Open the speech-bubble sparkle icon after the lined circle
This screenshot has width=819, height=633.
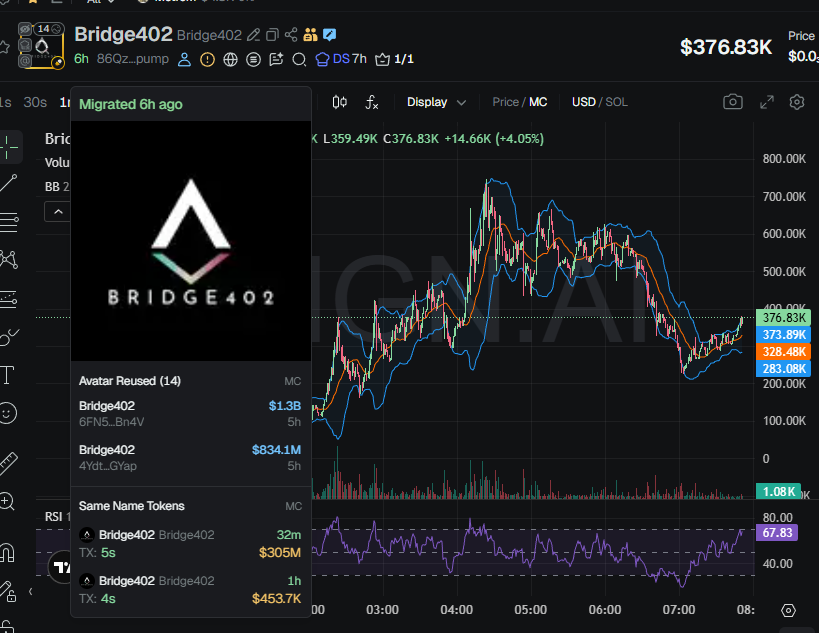pyautogui.click(x=276, y=60)
